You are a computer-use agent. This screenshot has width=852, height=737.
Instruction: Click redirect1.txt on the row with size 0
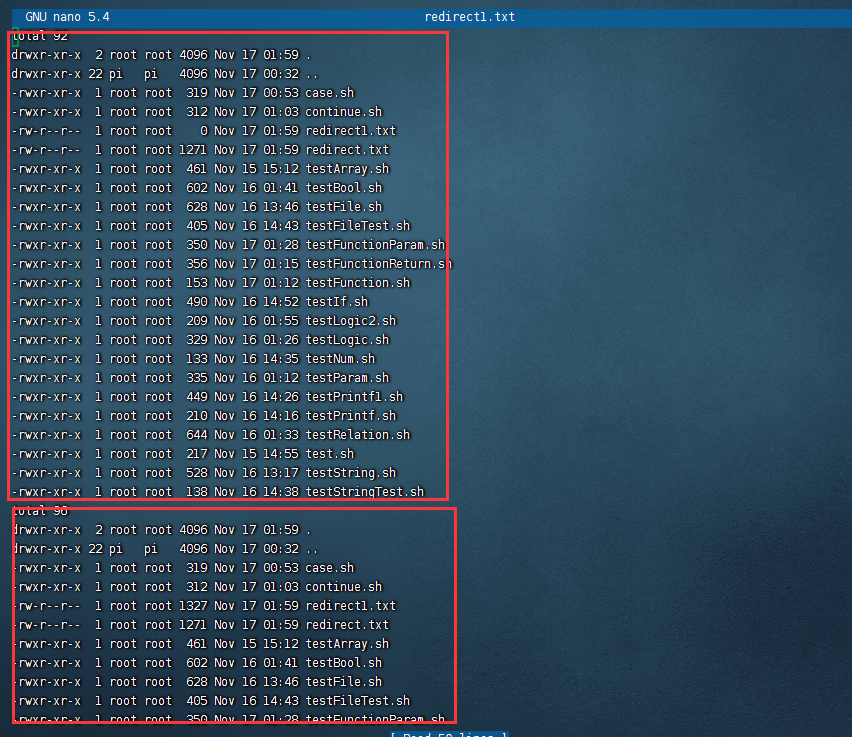tap(350, 131)
